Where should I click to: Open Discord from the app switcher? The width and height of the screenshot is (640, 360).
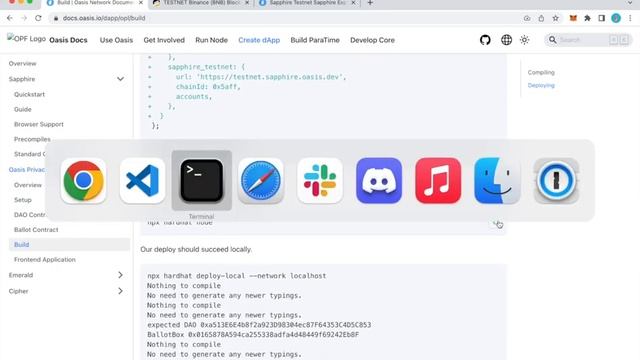click(x=379, y=181)
